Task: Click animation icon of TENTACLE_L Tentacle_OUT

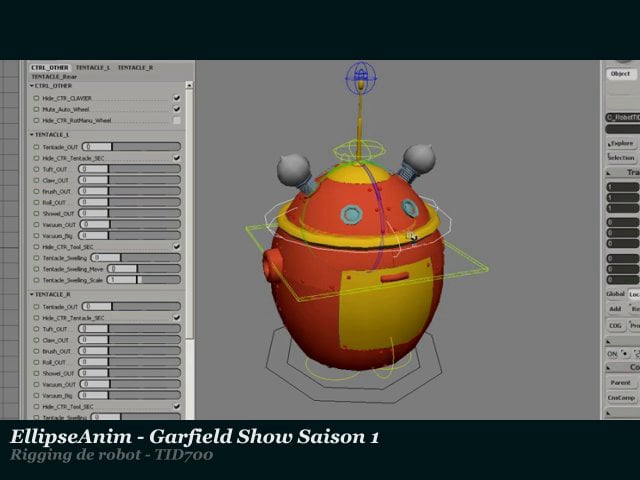Action: tap(36, 147)
